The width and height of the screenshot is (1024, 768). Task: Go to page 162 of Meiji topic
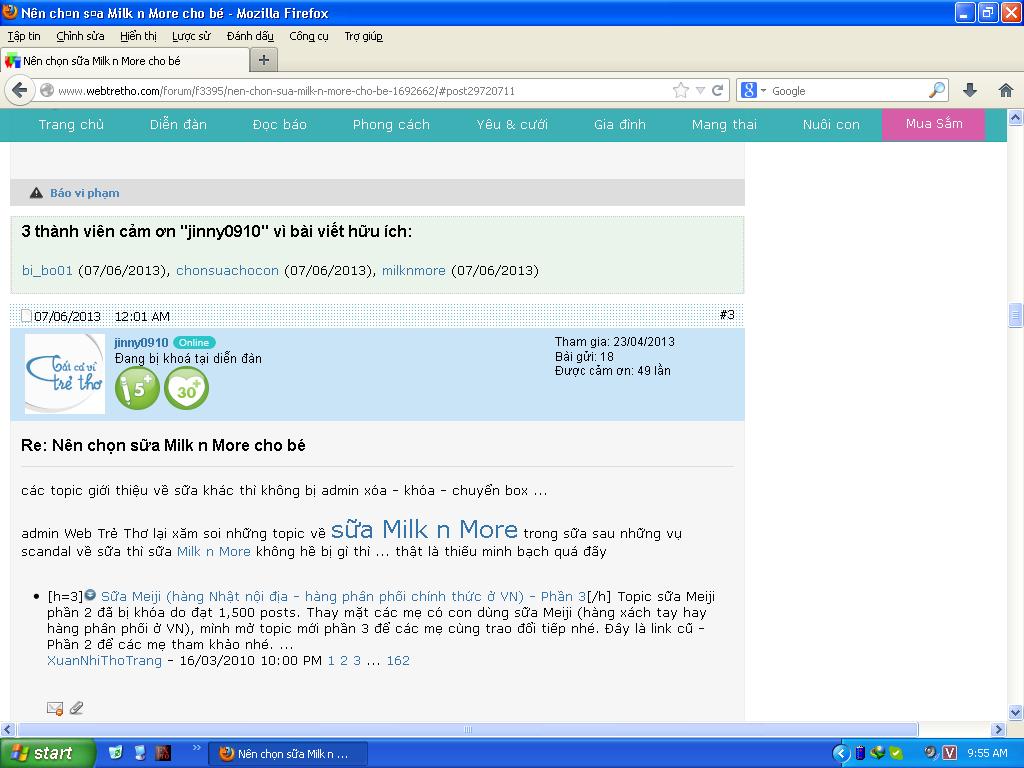pos(398,660)
